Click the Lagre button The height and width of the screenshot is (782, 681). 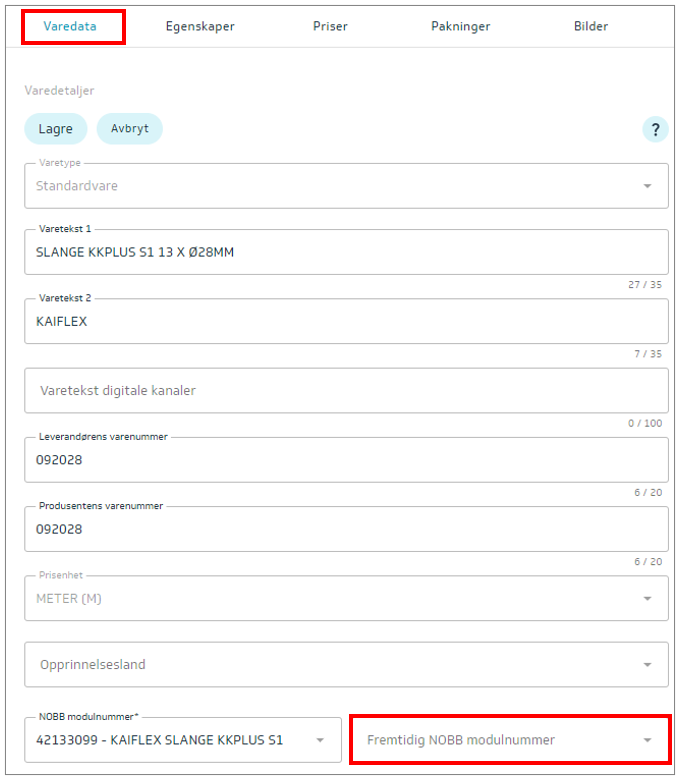click(x=56, y=129)
